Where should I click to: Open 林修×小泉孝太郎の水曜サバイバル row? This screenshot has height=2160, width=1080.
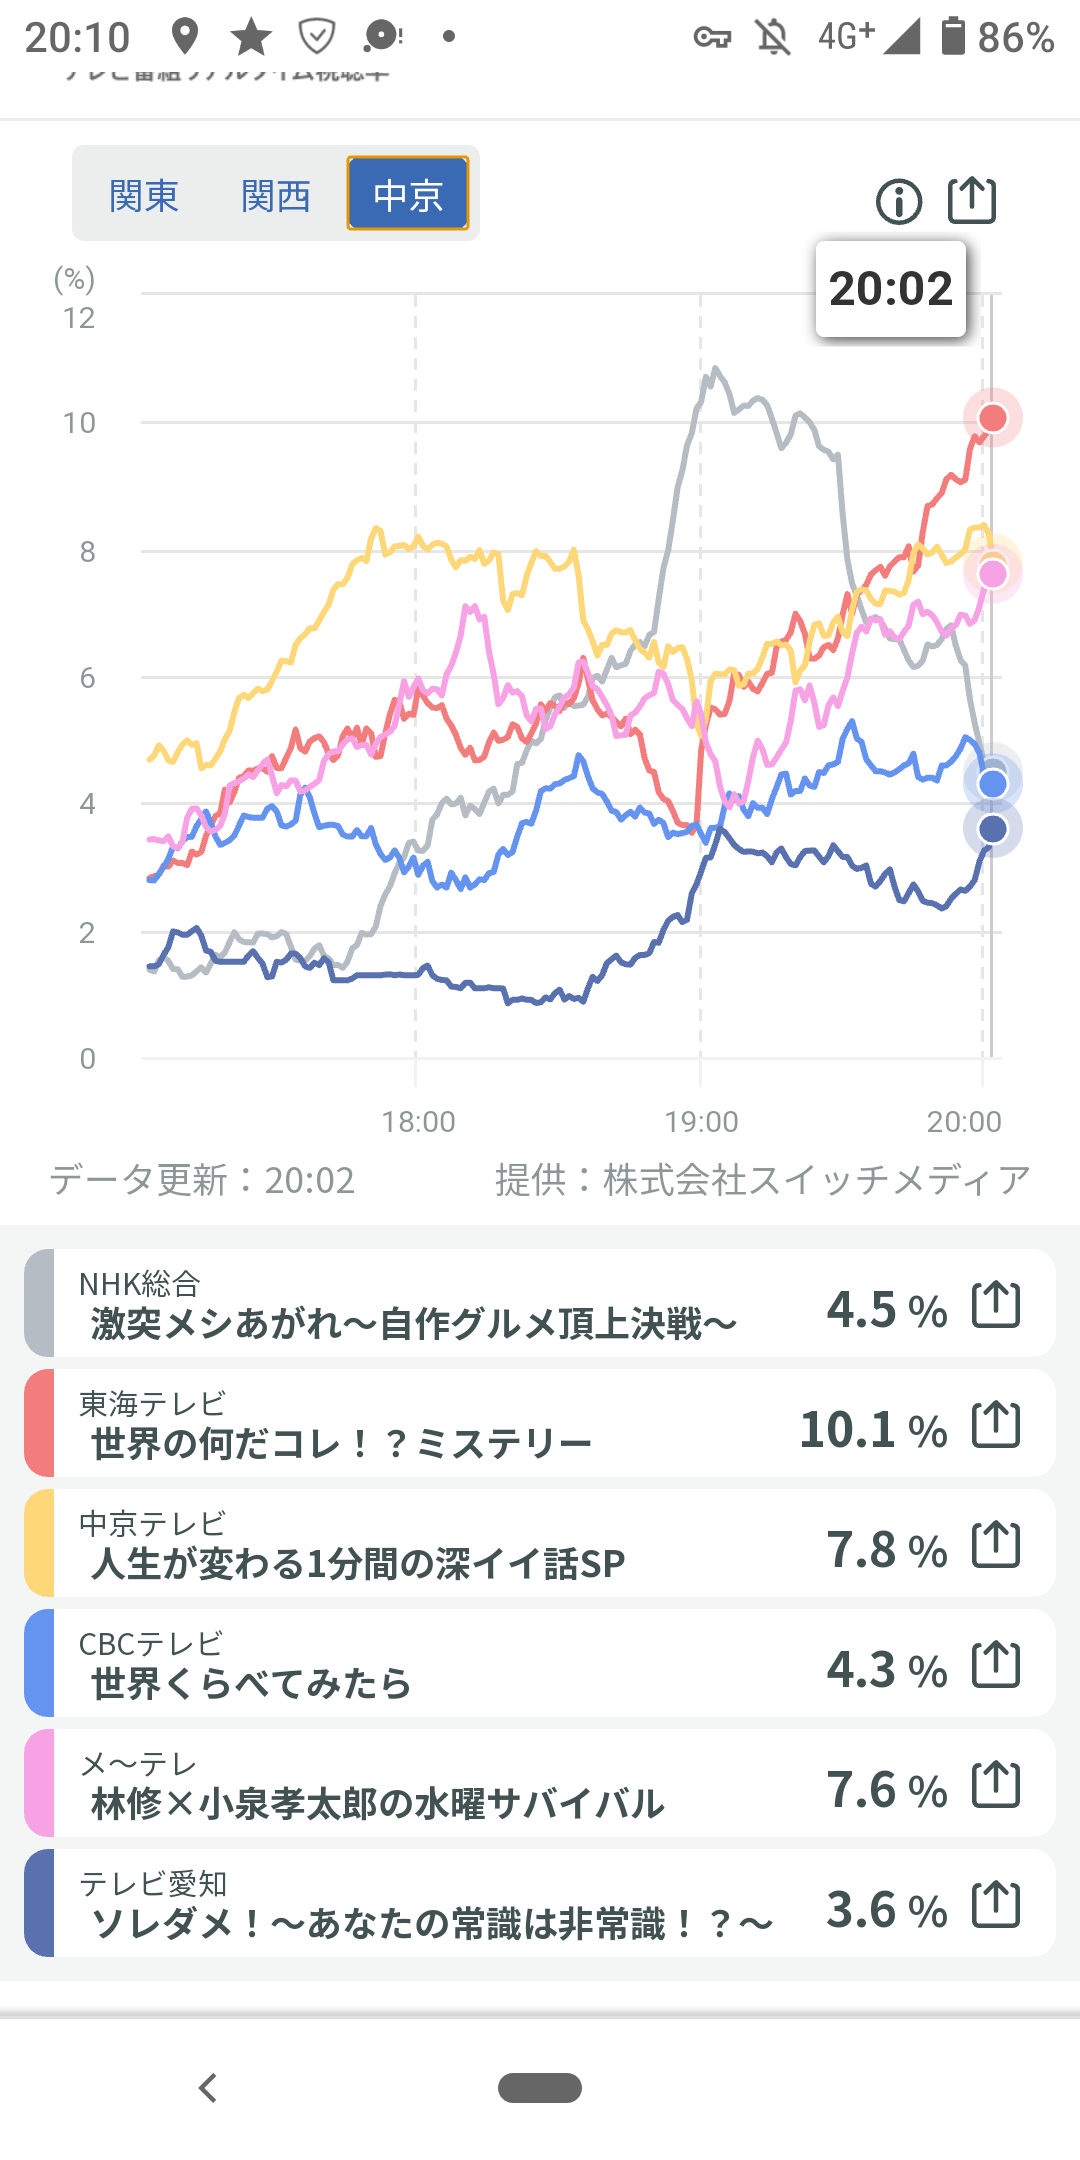[377, 1803]
